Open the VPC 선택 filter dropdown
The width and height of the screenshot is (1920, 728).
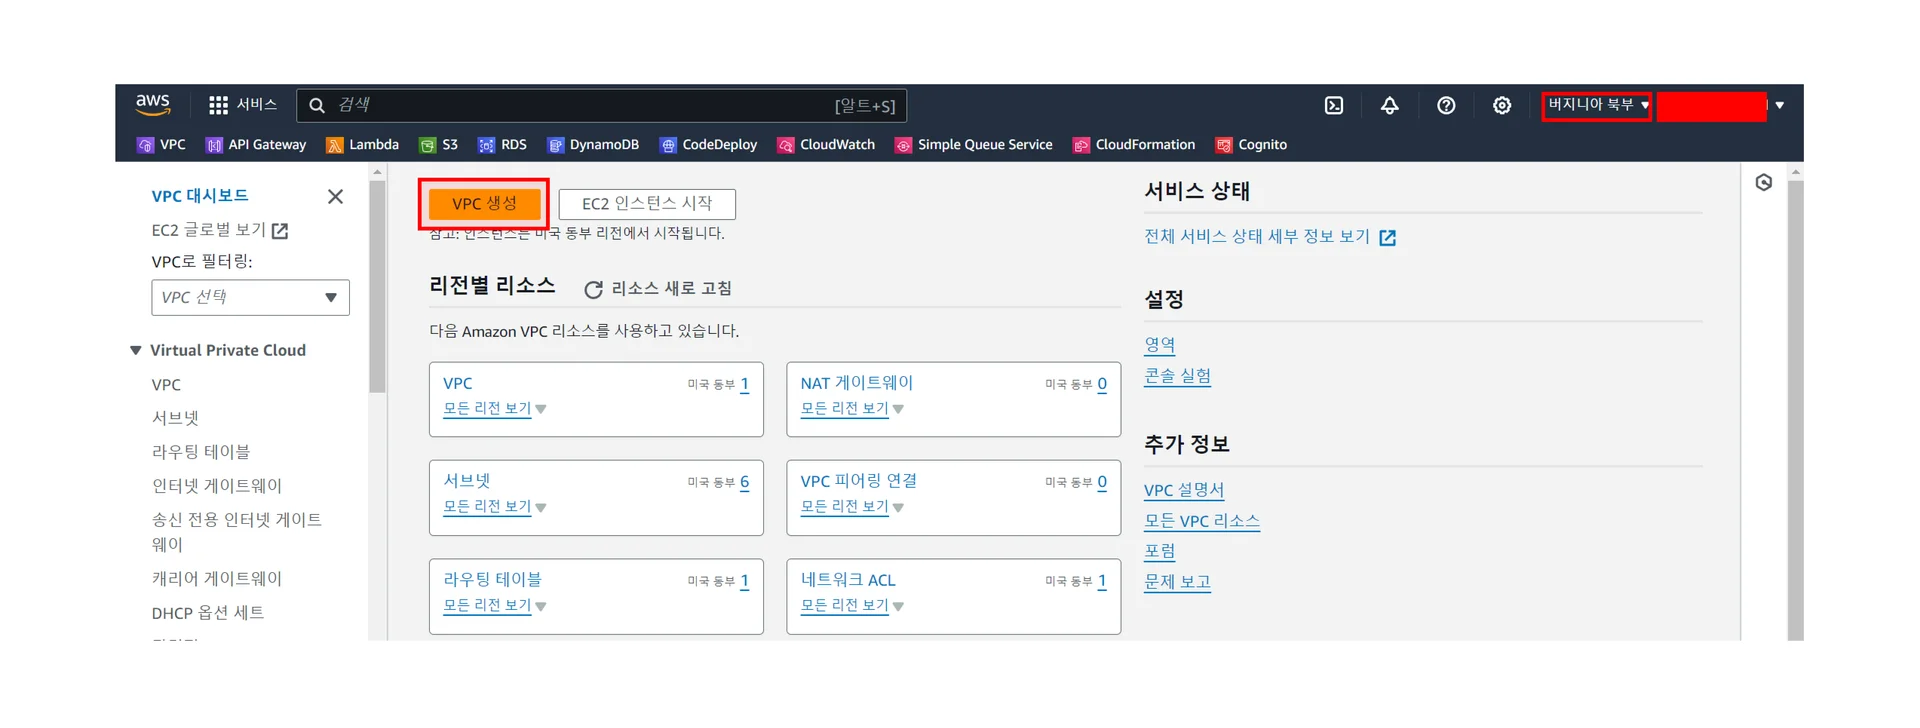[x=250, y=297]
